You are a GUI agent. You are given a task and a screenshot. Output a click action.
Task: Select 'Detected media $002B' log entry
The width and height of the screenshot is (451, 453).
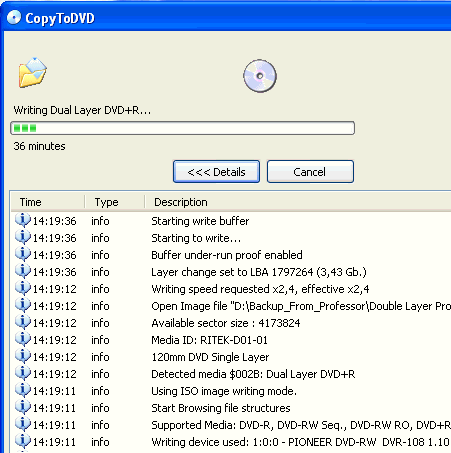(x=253, y=374)
